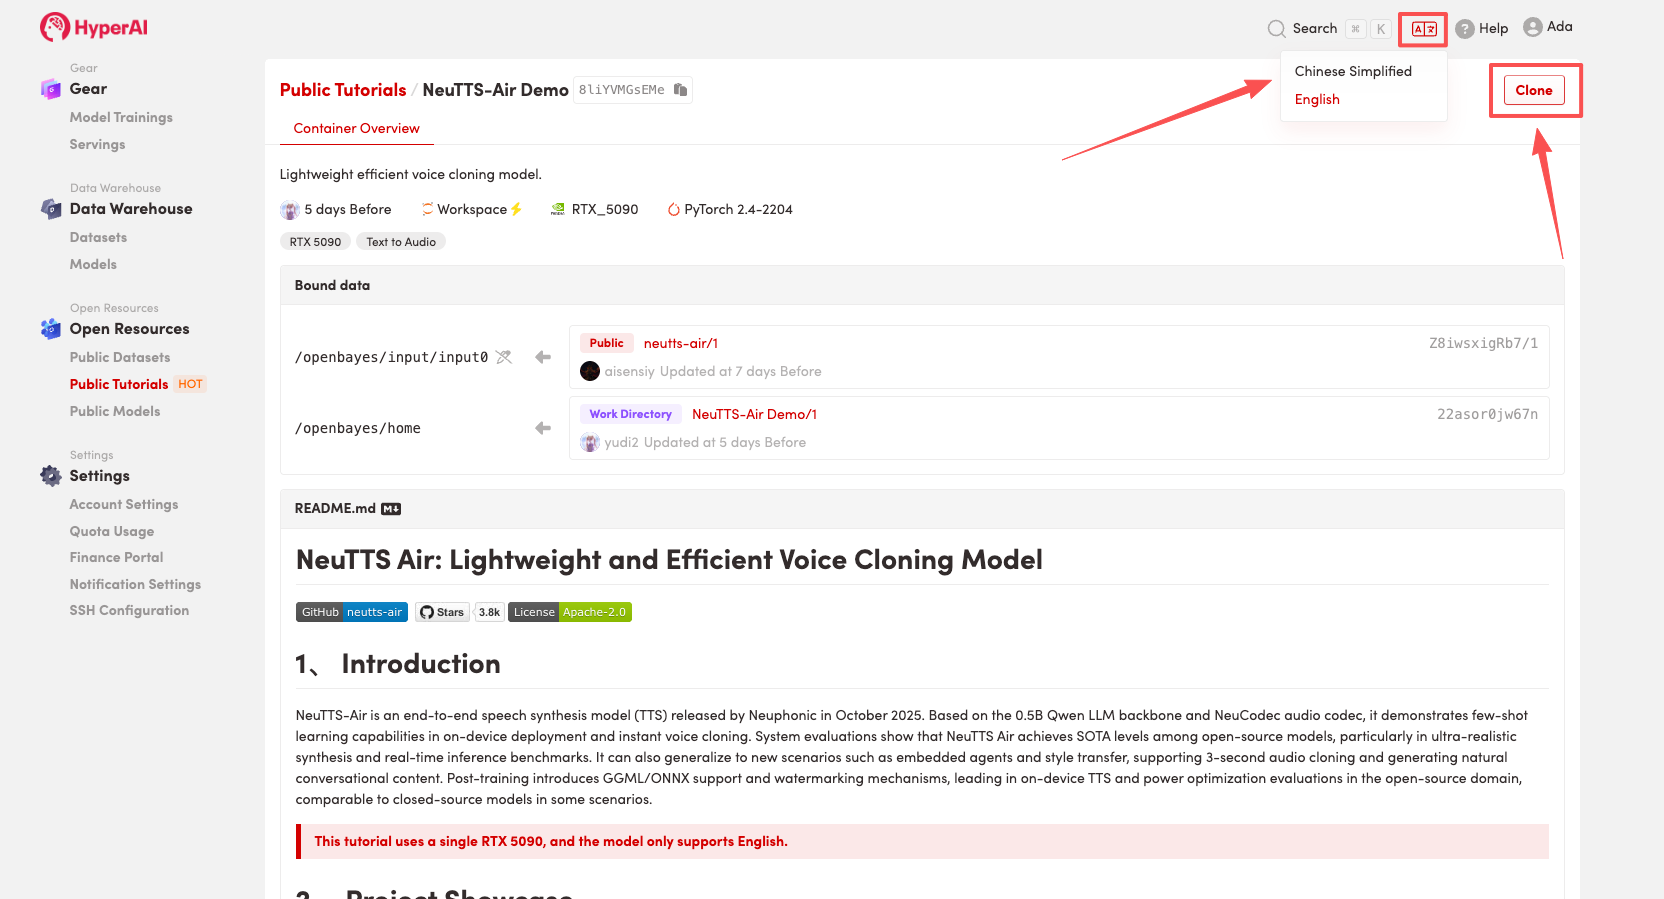Click the RTX 5090 tag
The height and width of the screenshot is (899, 1664).
tap(315, 242)
